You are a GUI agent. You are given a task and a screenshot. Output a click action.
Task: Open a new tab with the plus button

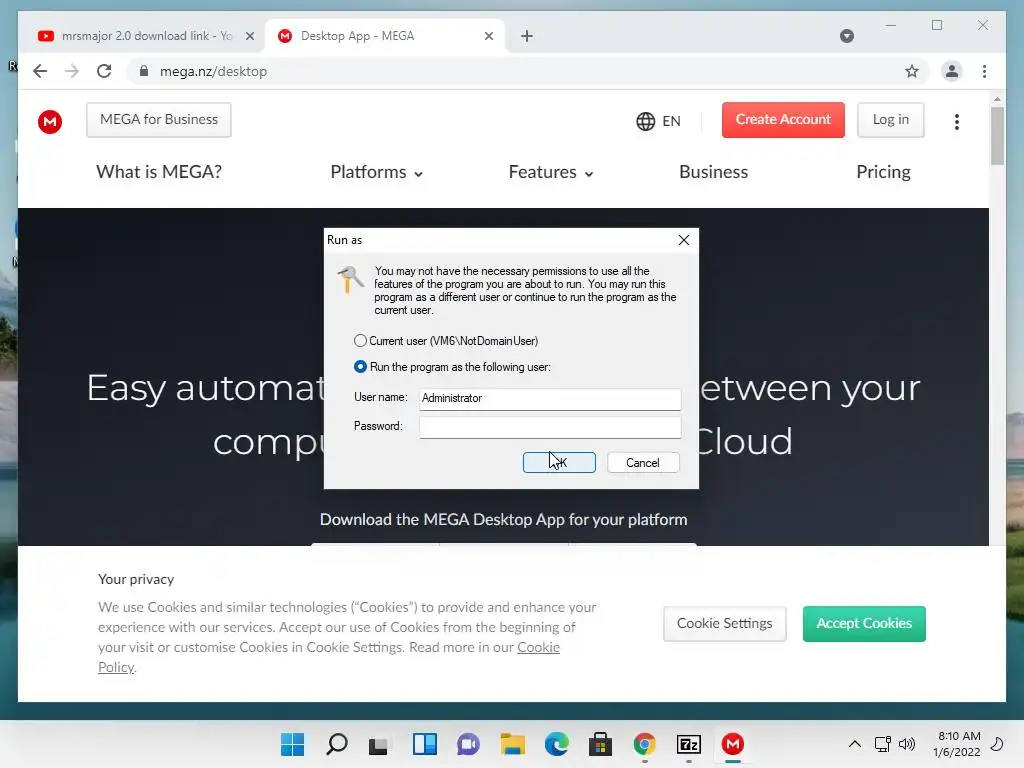coord(527,36)
